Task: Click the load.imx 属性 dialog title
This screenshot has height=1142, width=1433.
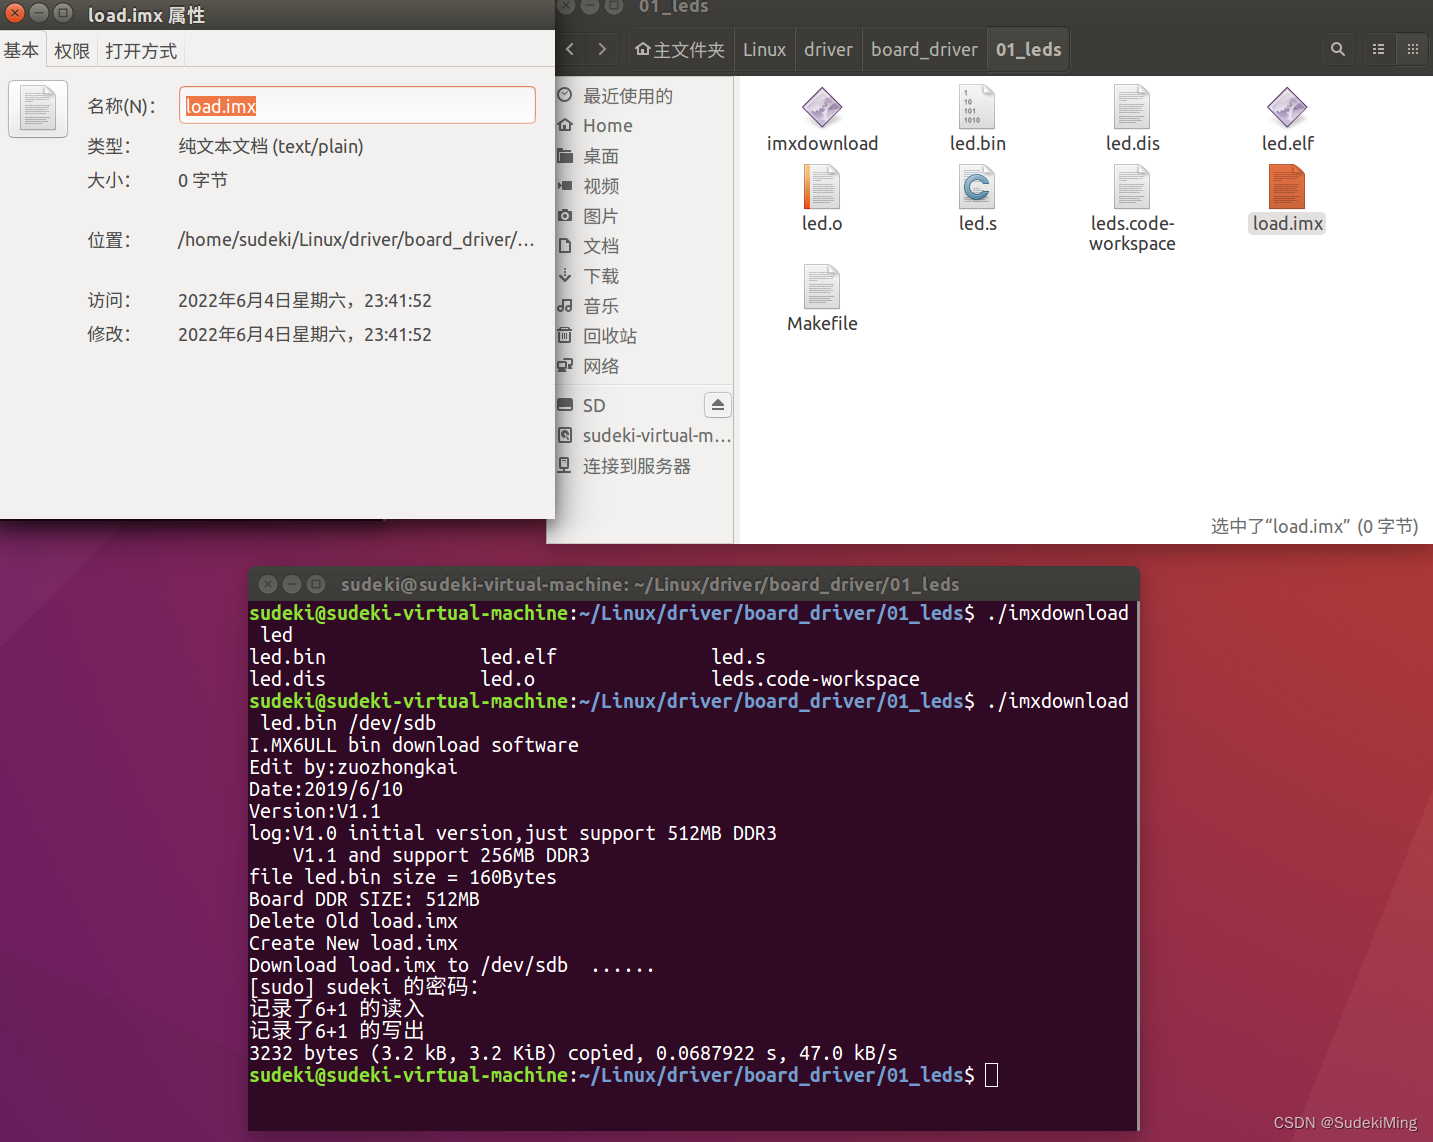Action: (x=146, y=15)
